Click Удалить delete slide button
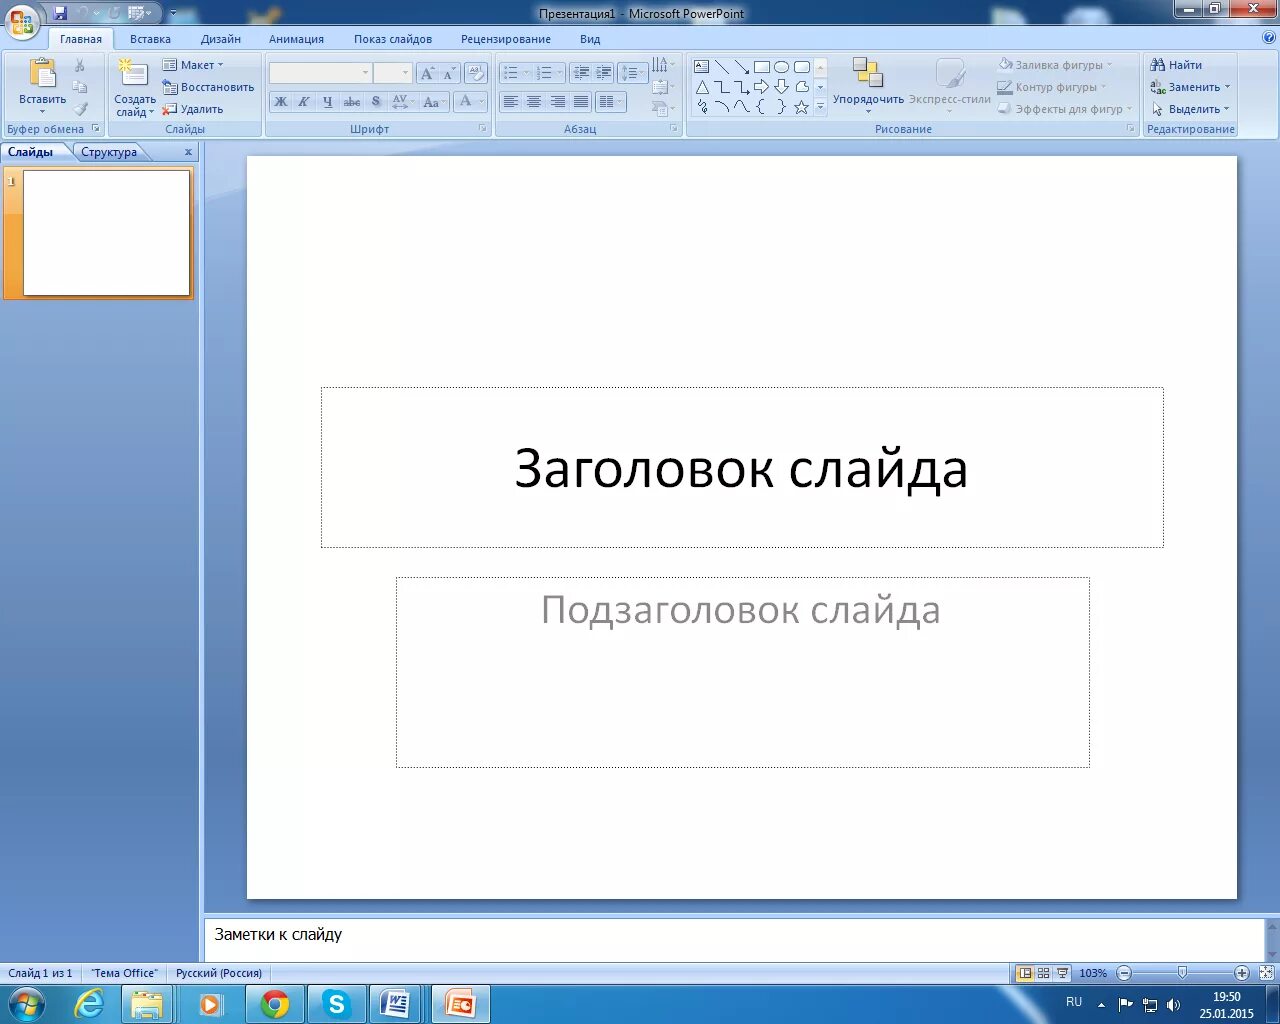The height and width of the screenshot is (1024, 1280). coord(193,109)
